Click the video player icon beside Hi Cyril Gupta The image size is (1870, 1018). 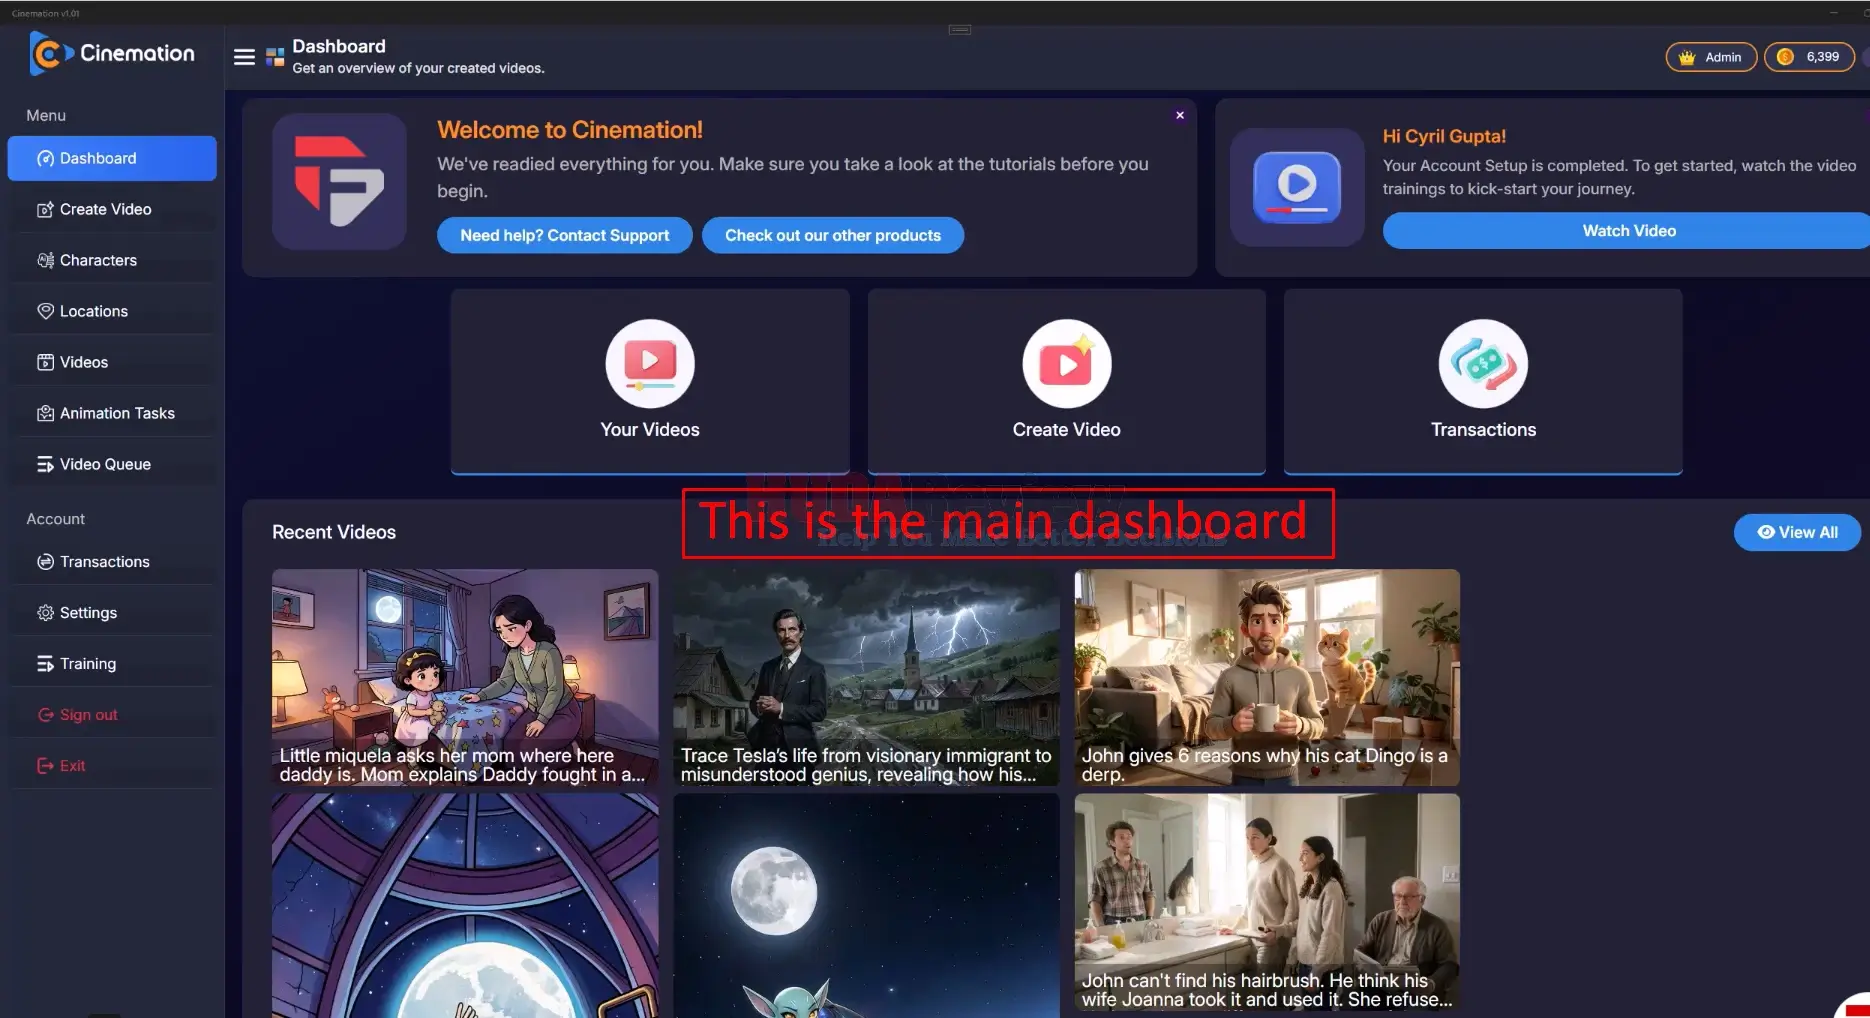pos(1297,187)
